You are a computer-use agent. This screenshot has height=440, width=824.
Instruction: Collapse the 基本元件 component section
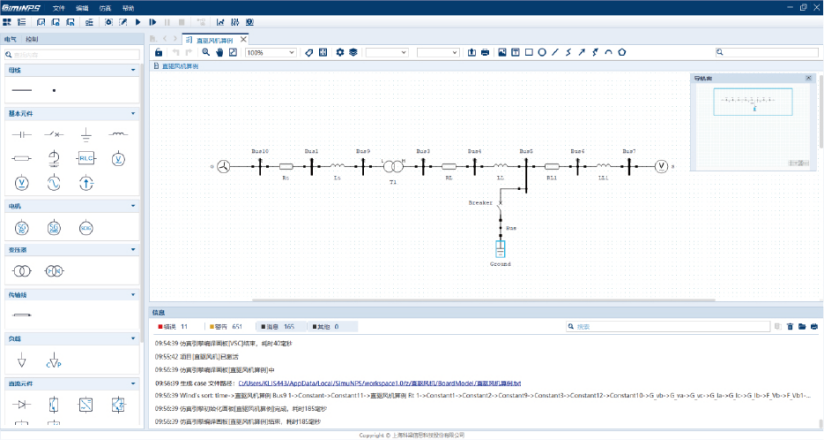[133, 113]
